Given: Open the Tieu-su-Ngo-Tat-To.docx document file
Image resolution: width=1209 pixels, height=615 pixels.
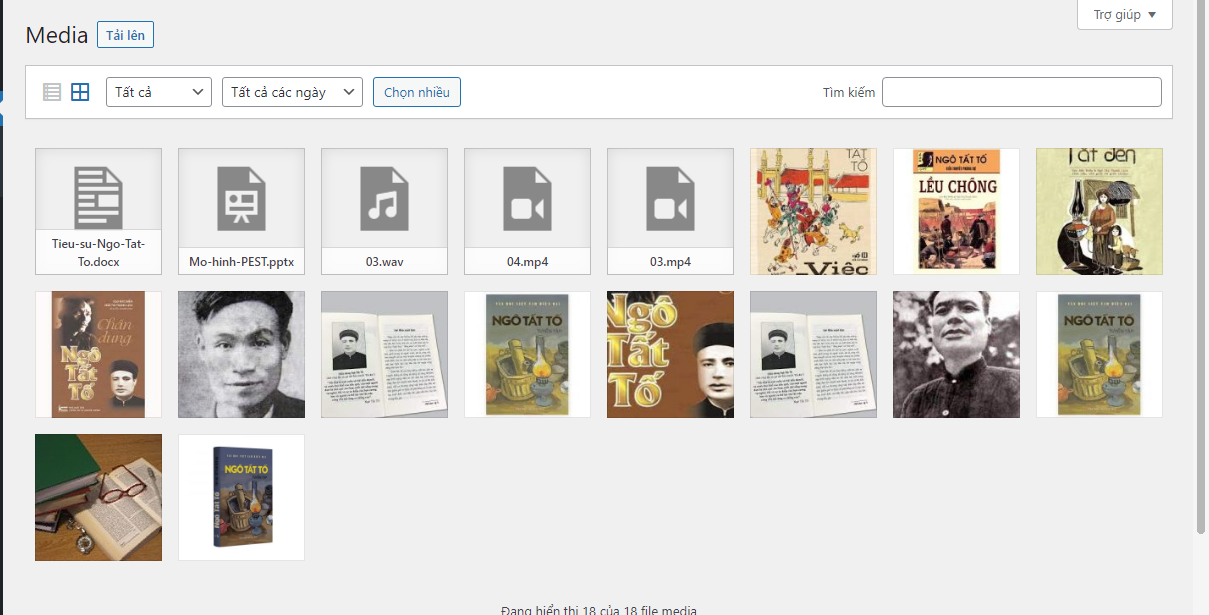Looking at the screenshot, I should pos(98,211).
